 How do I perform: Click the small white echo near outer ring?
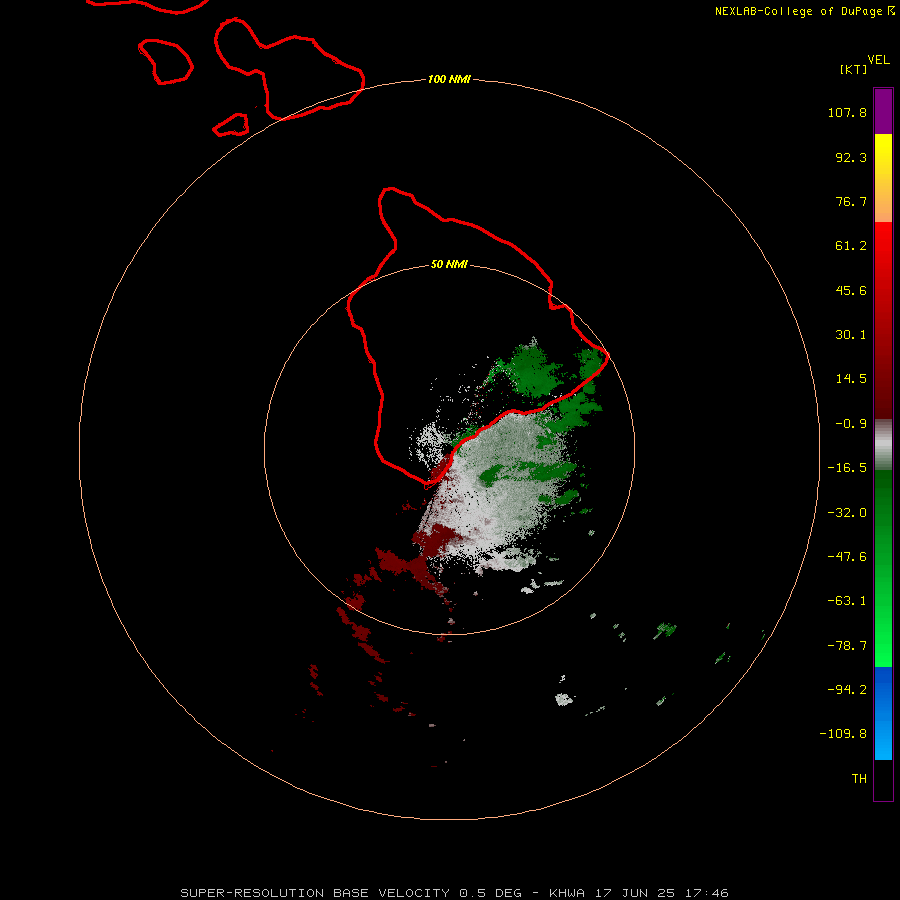(x=564, y=699)
